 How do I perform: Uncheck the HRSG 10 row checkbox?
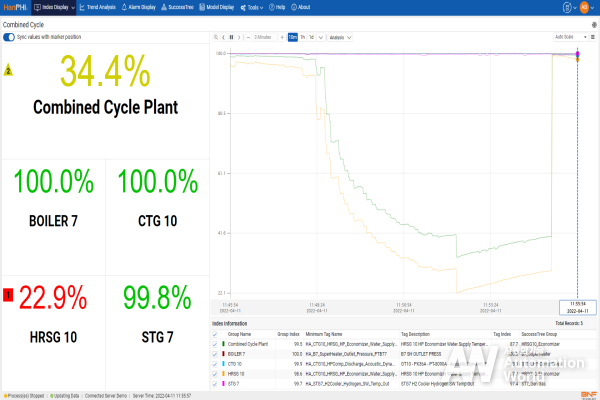[215, 374]
